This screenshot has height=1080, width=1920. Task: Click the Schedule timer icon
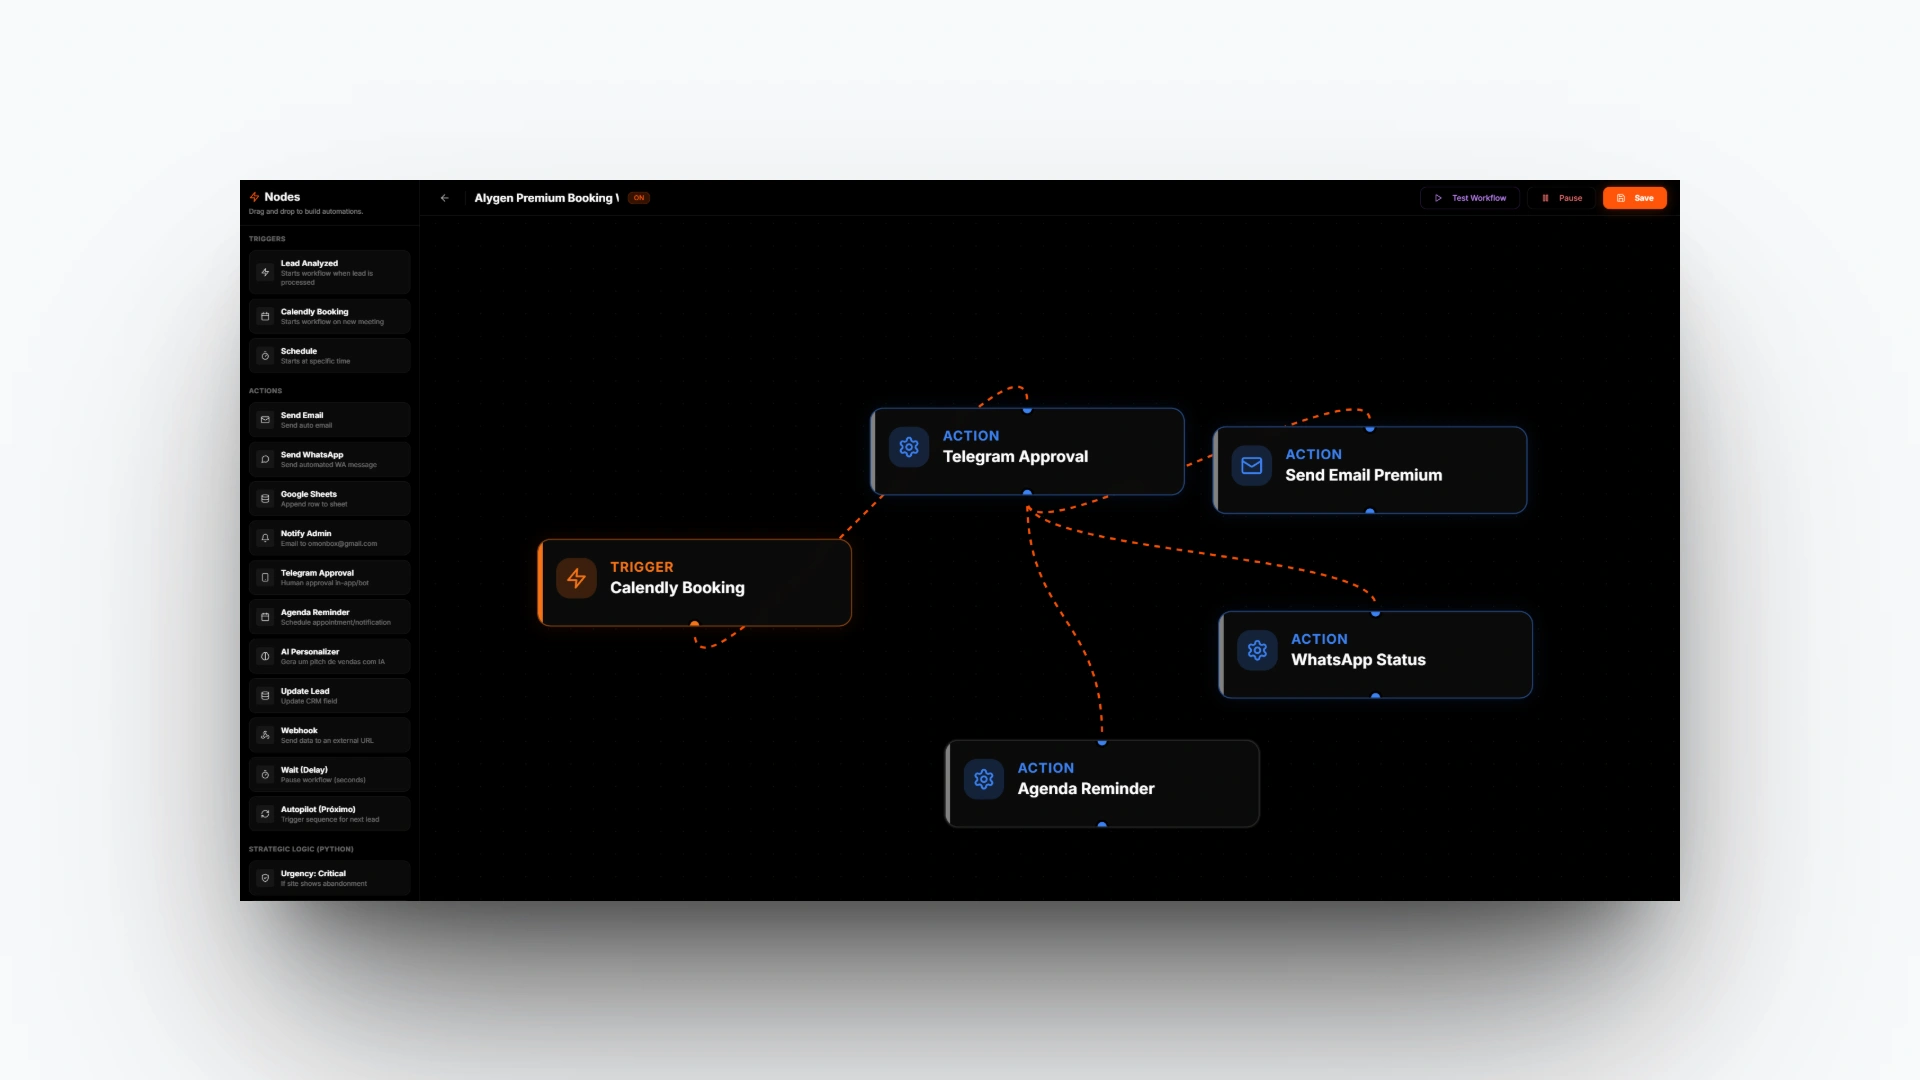(265, 356)
